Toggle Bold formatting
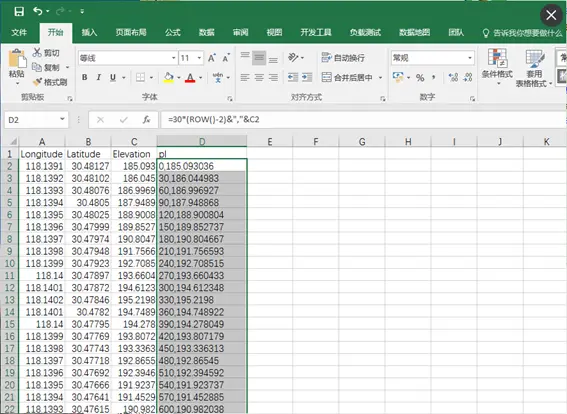 point(84,77)
